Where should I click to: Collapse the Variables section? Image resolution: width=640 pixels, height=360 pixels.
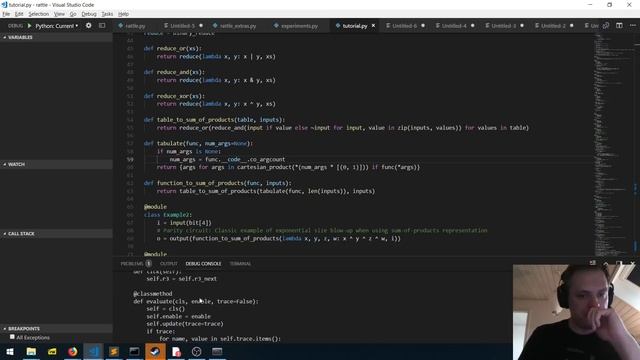(56, 37)
